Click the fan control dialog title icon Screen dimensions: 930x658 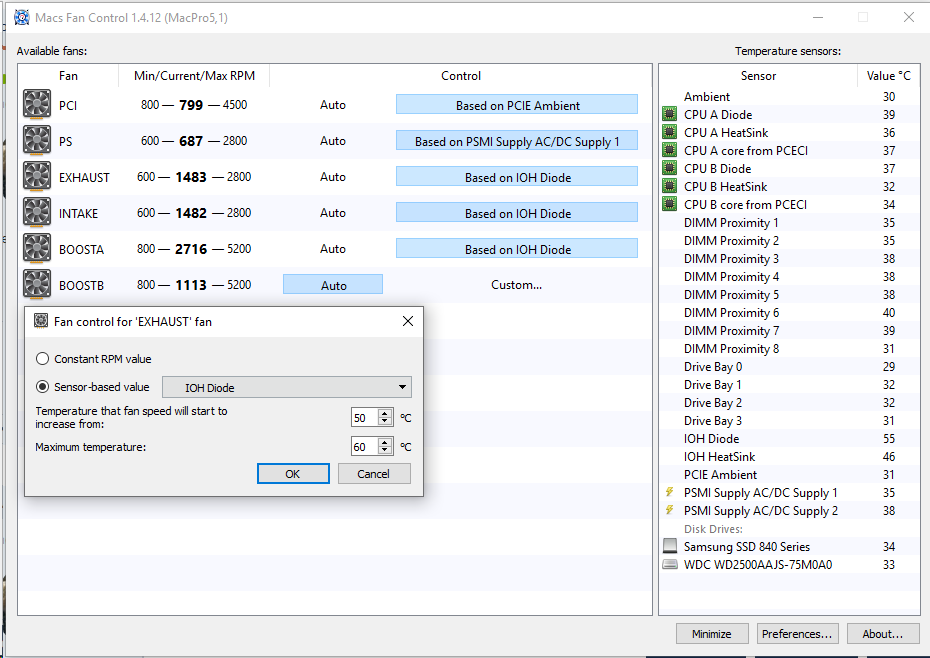point(41,321)
